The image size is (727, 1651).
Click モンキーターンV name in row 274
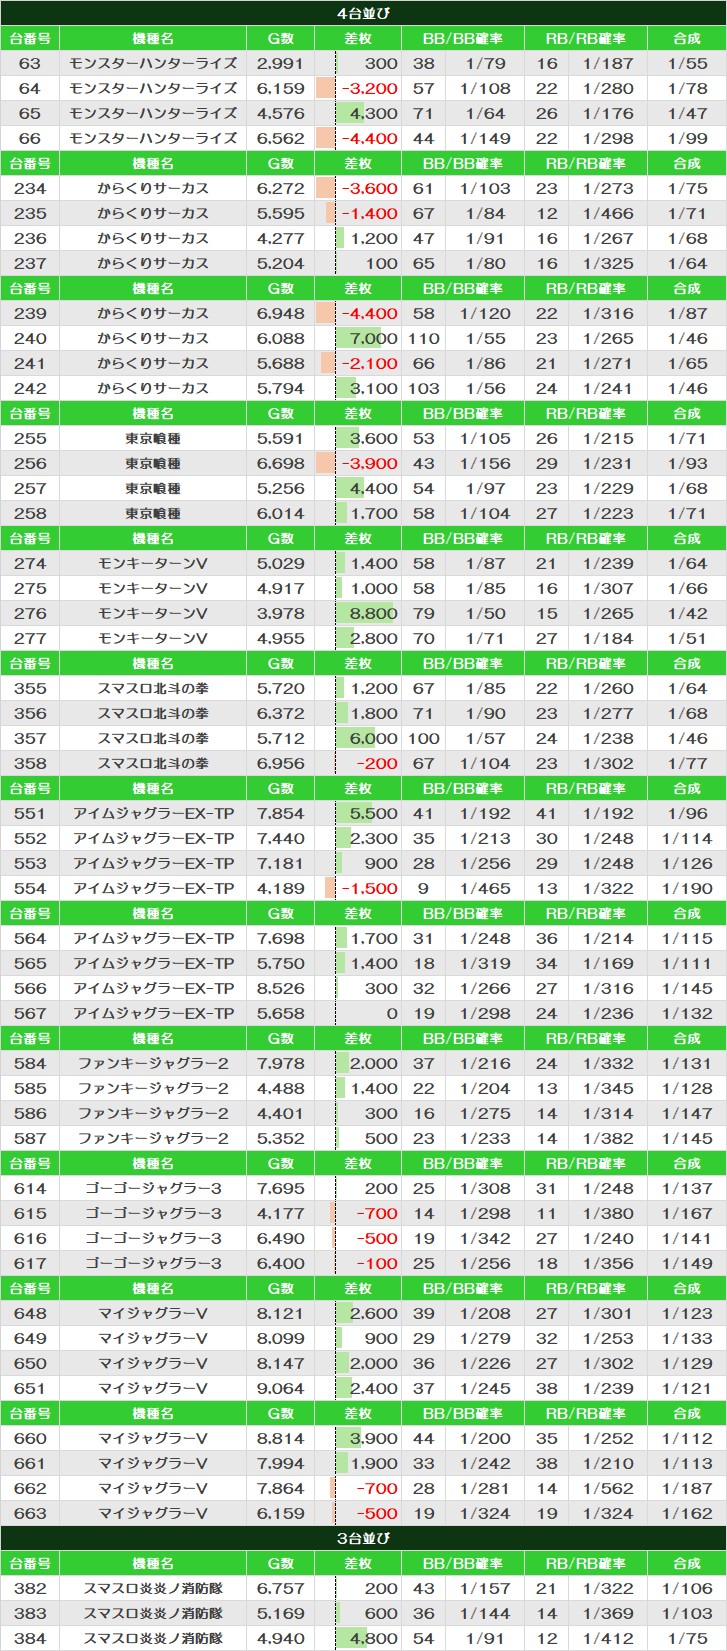click(153, 563)
